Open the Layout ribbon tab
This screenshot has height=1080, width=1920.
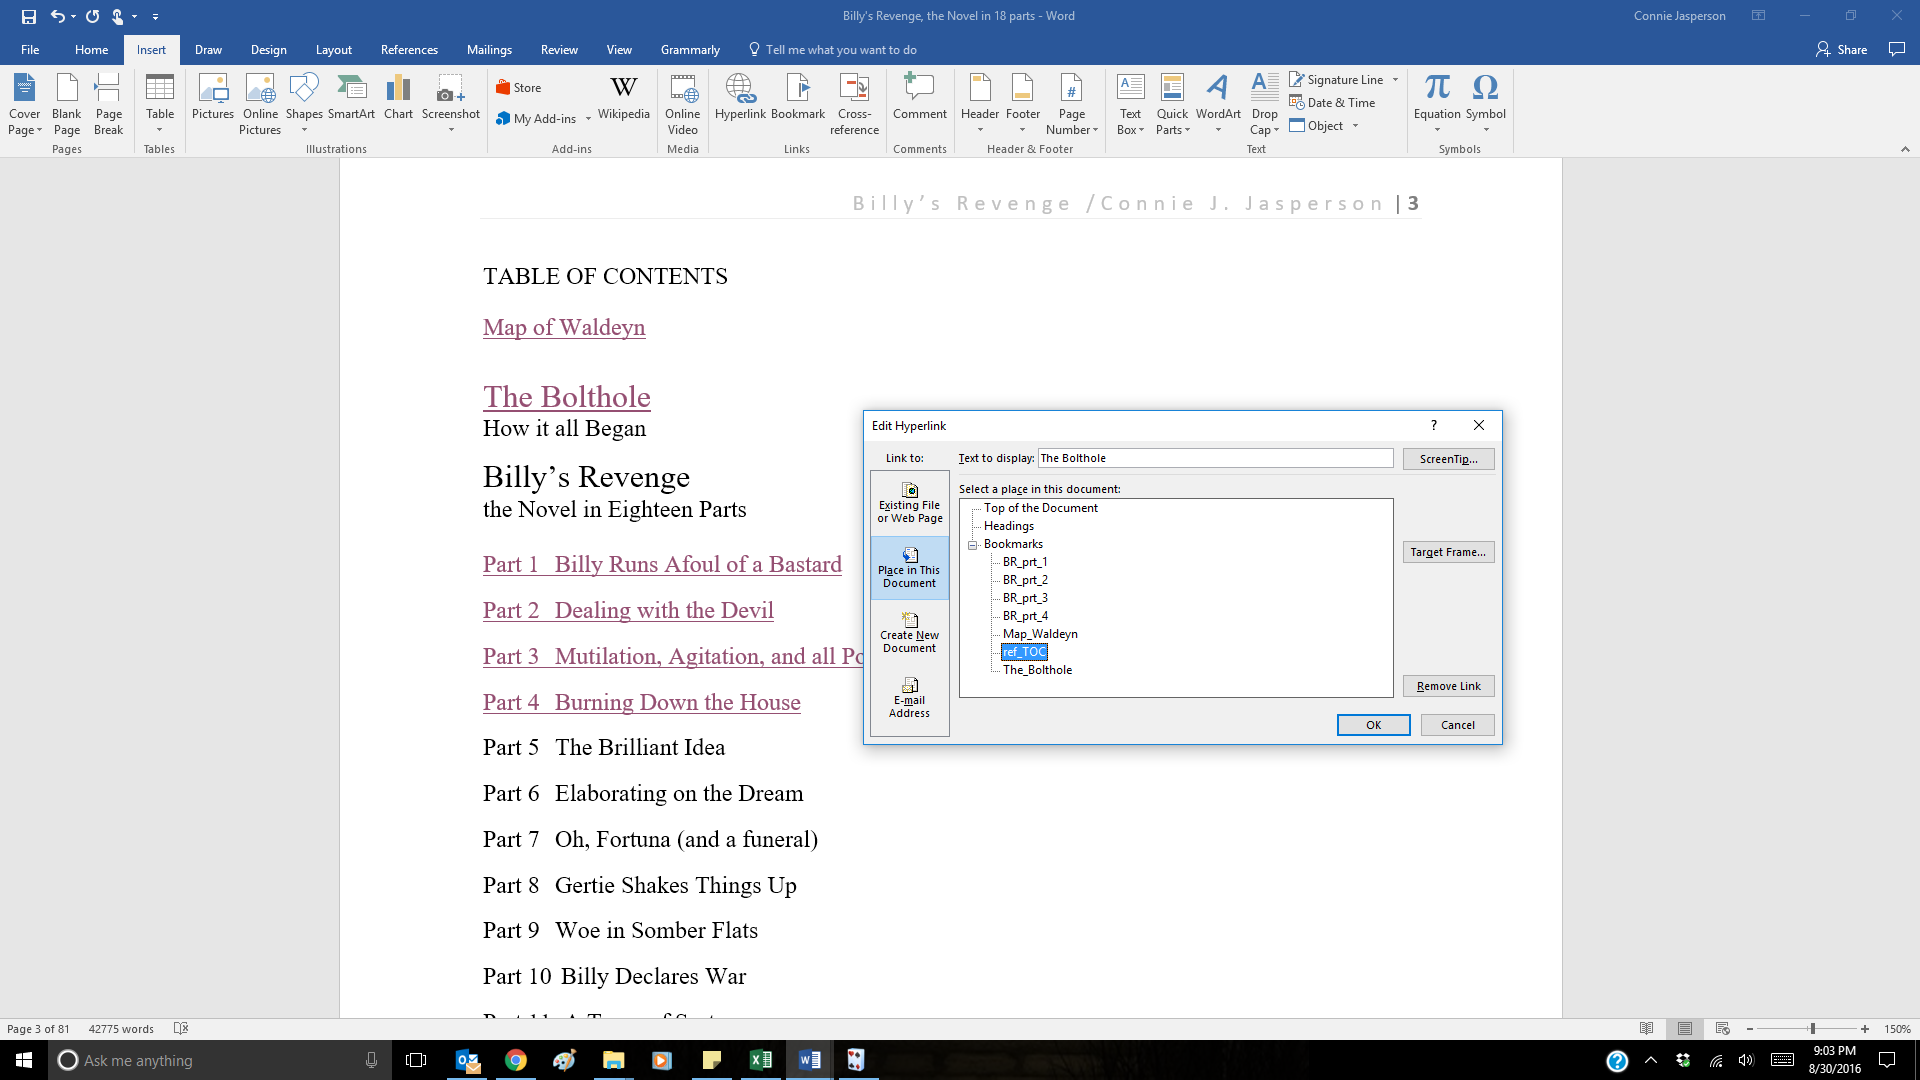point(333,50)
